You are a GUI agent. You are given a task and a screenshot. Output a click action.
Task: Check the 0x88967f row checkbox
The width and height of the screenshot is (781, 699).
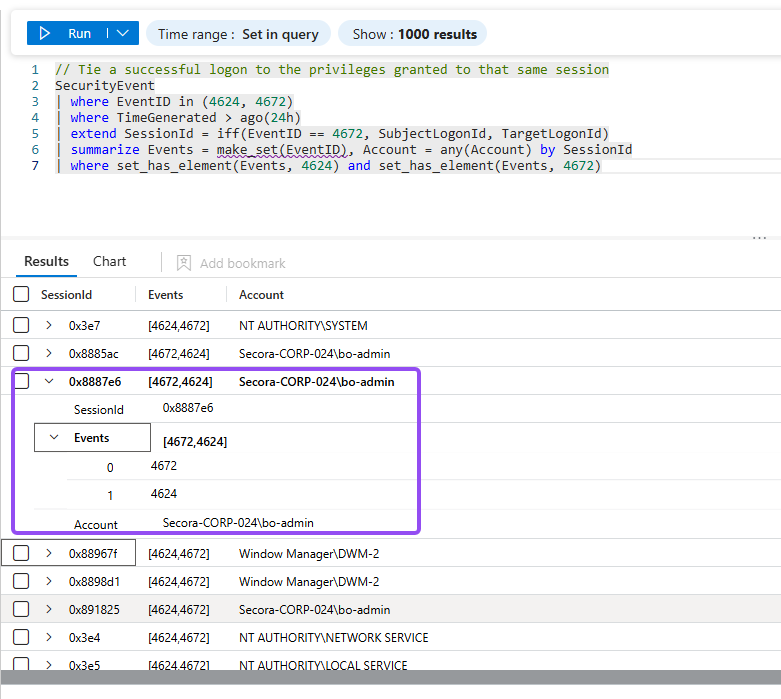click(21, 553)
